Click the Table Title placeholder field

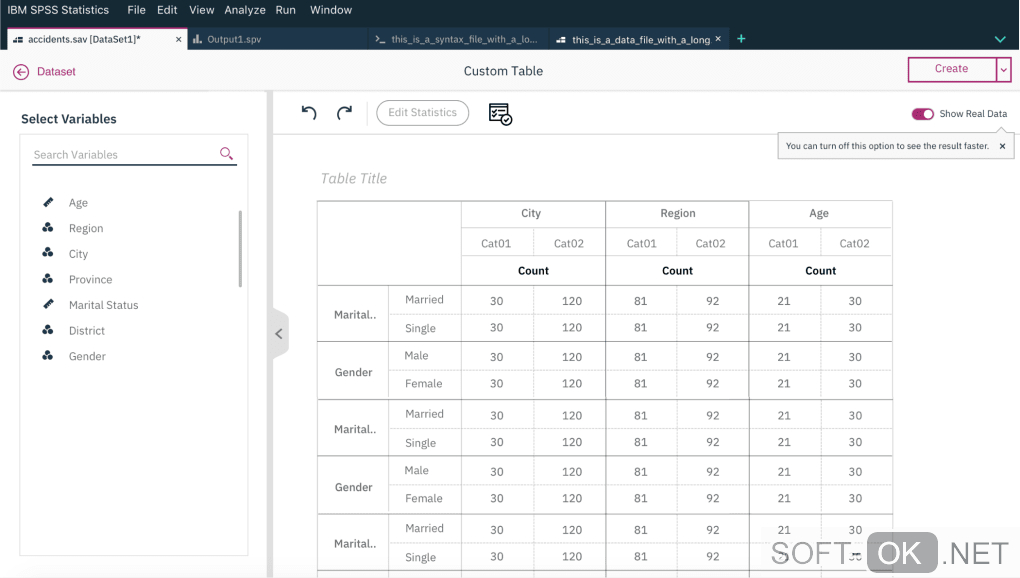354,178
